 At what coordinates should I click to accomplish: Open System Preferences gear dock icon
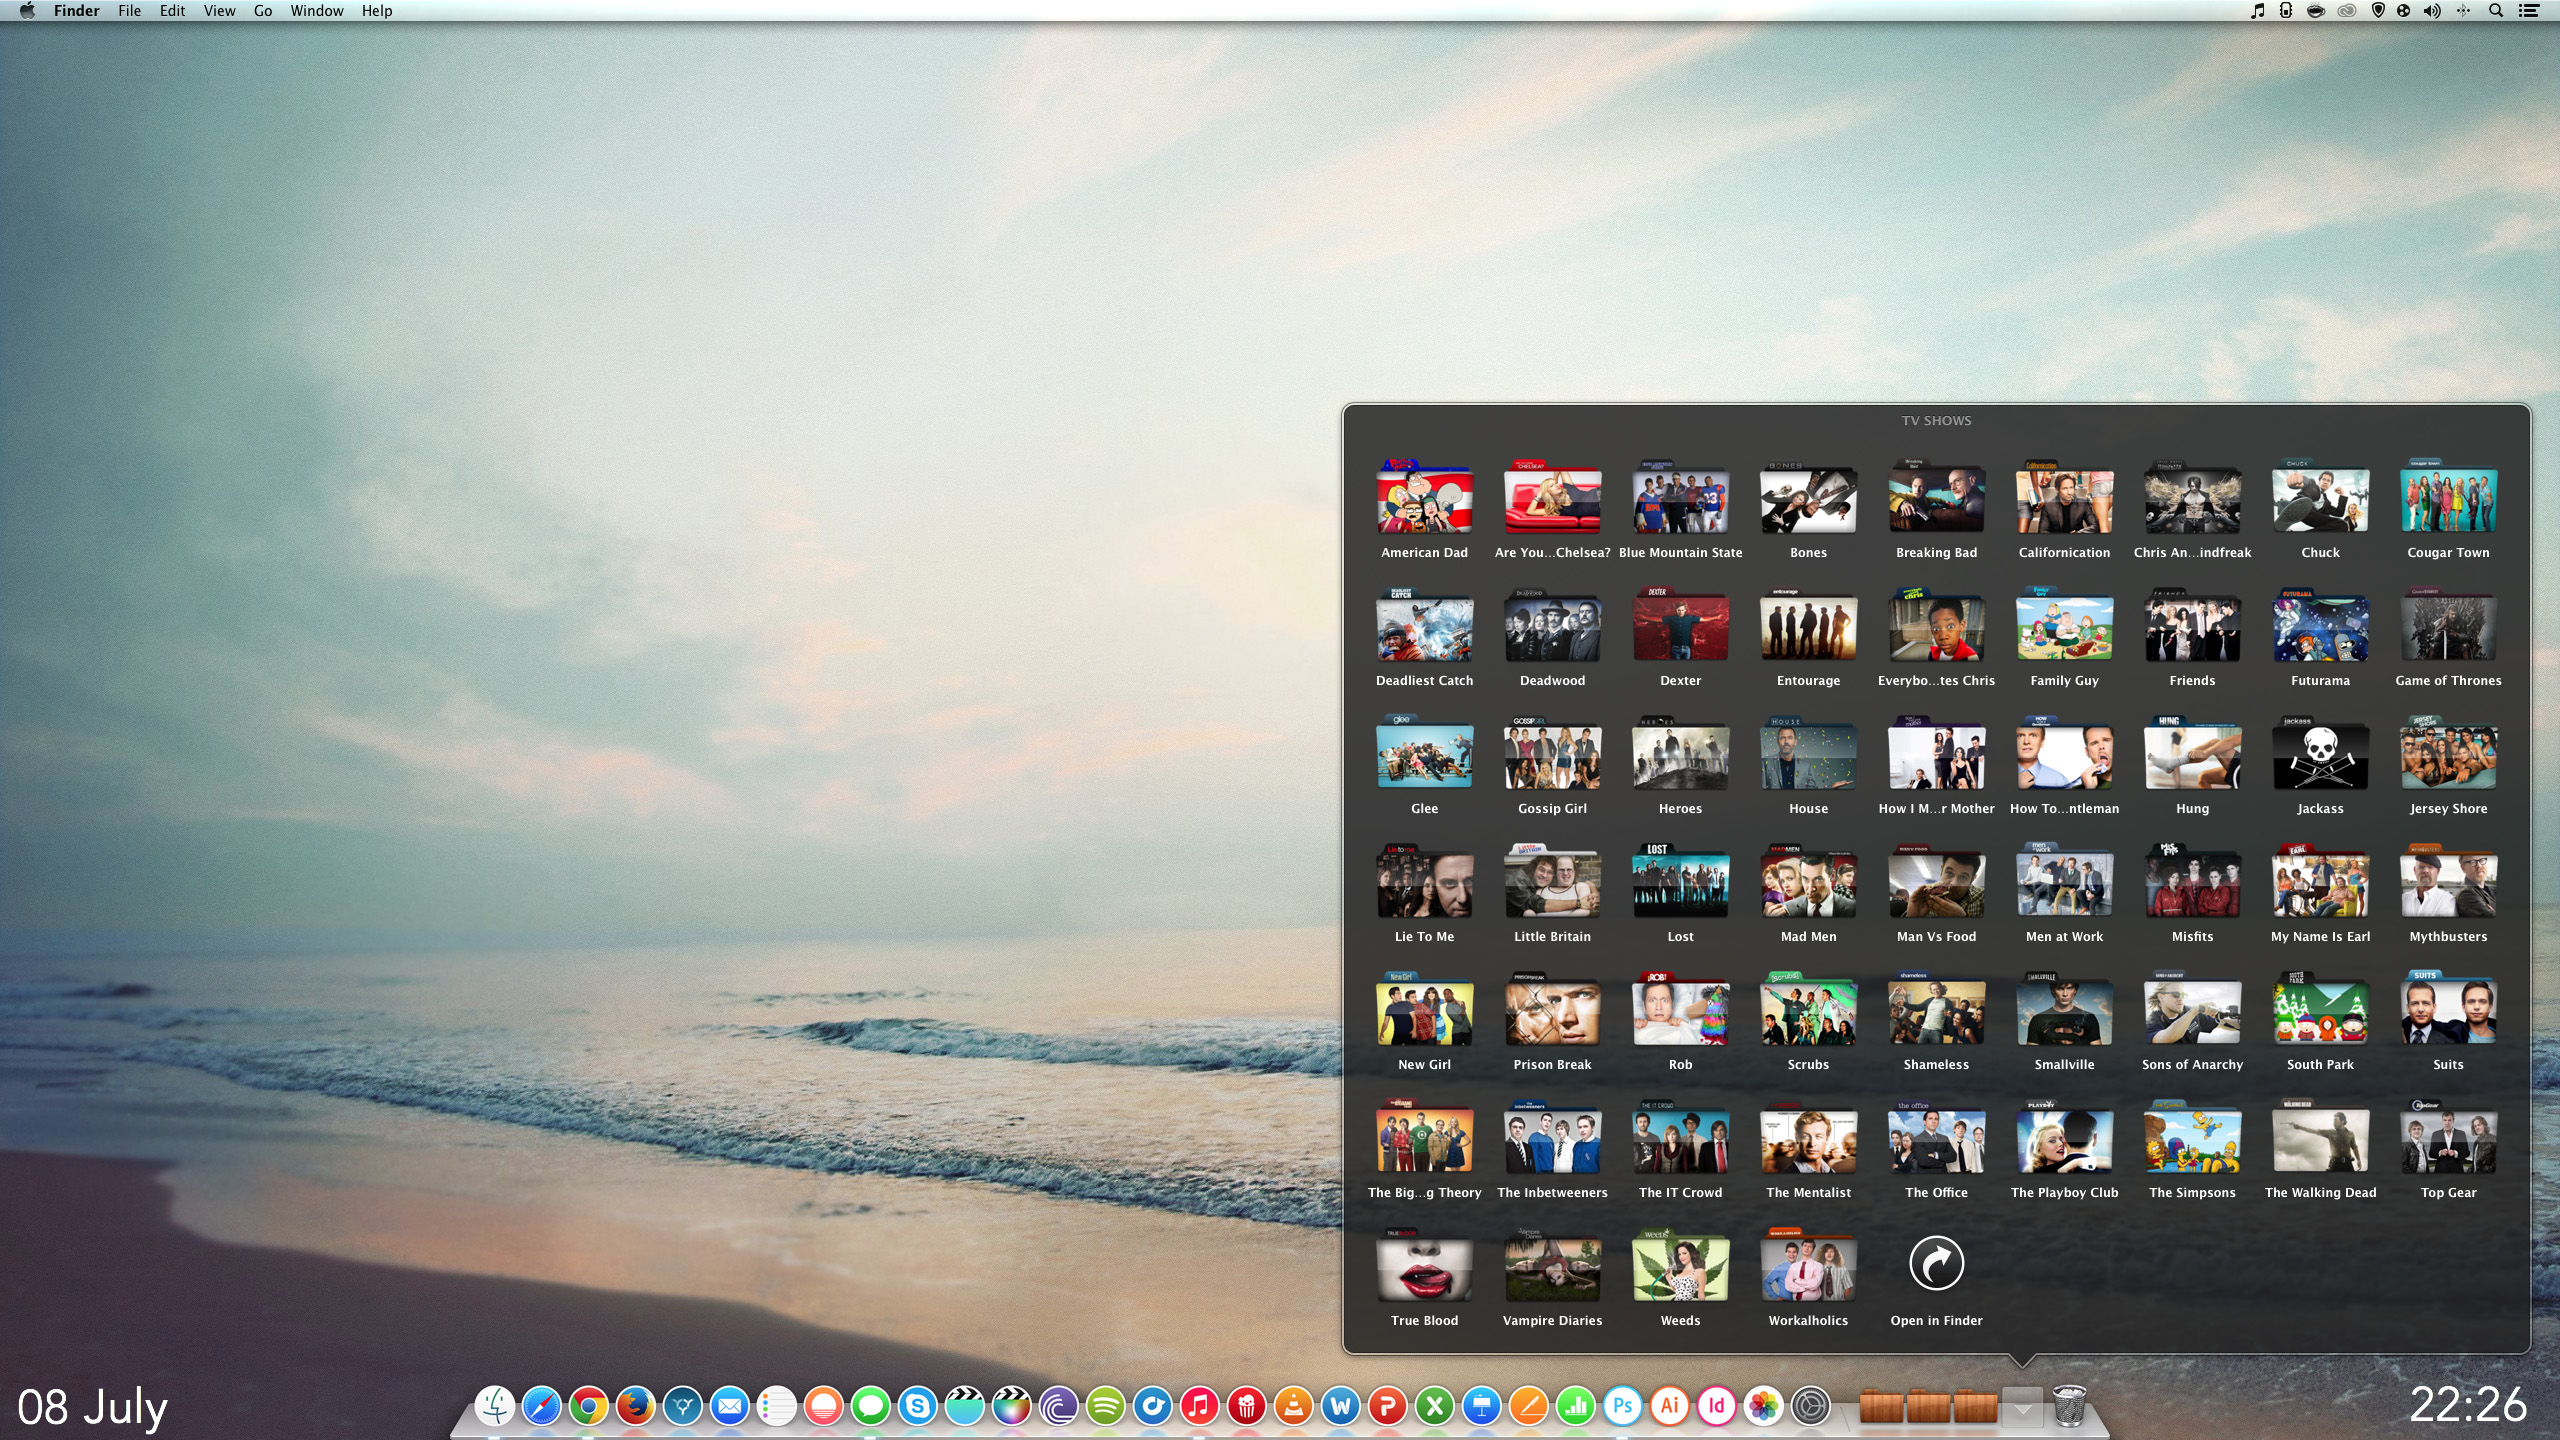(1811, 1406)
